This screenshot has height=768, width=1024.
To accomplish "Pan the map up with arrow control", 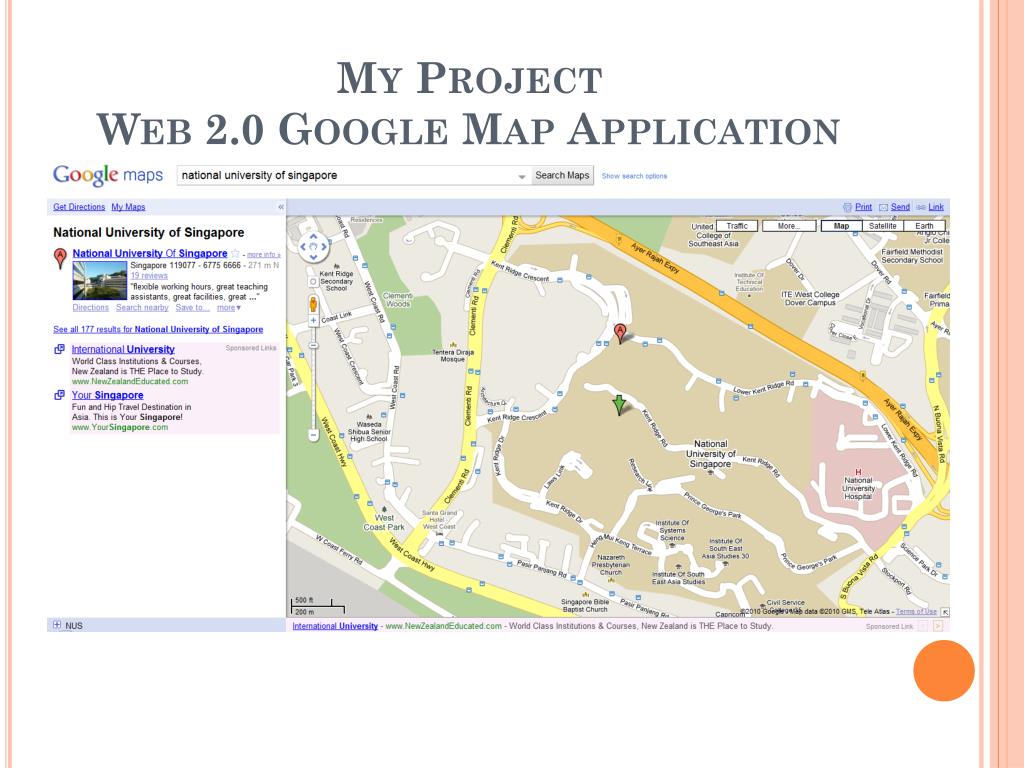I will point(313,236).
